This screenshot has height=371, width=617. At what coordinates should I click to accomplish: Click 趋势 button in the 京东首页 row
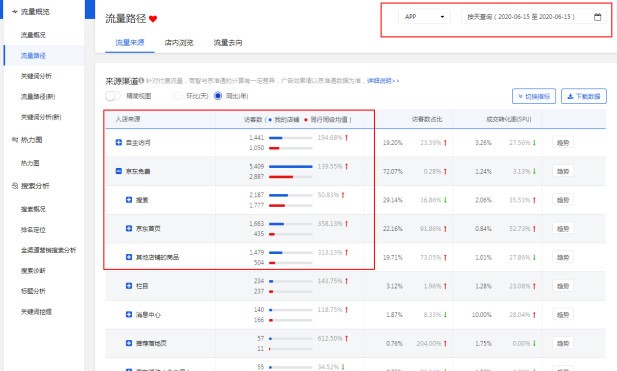[x=563, y=229]
